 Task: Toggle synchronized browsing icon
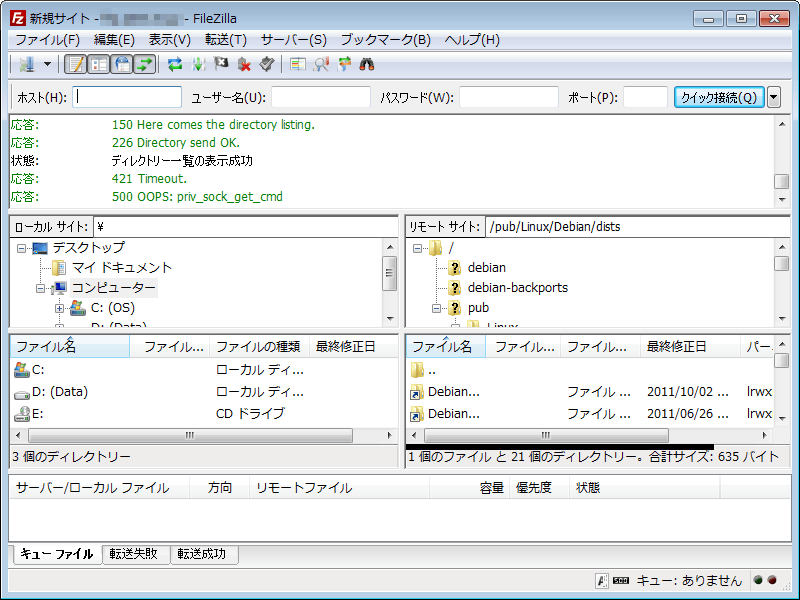pos(344,64)
